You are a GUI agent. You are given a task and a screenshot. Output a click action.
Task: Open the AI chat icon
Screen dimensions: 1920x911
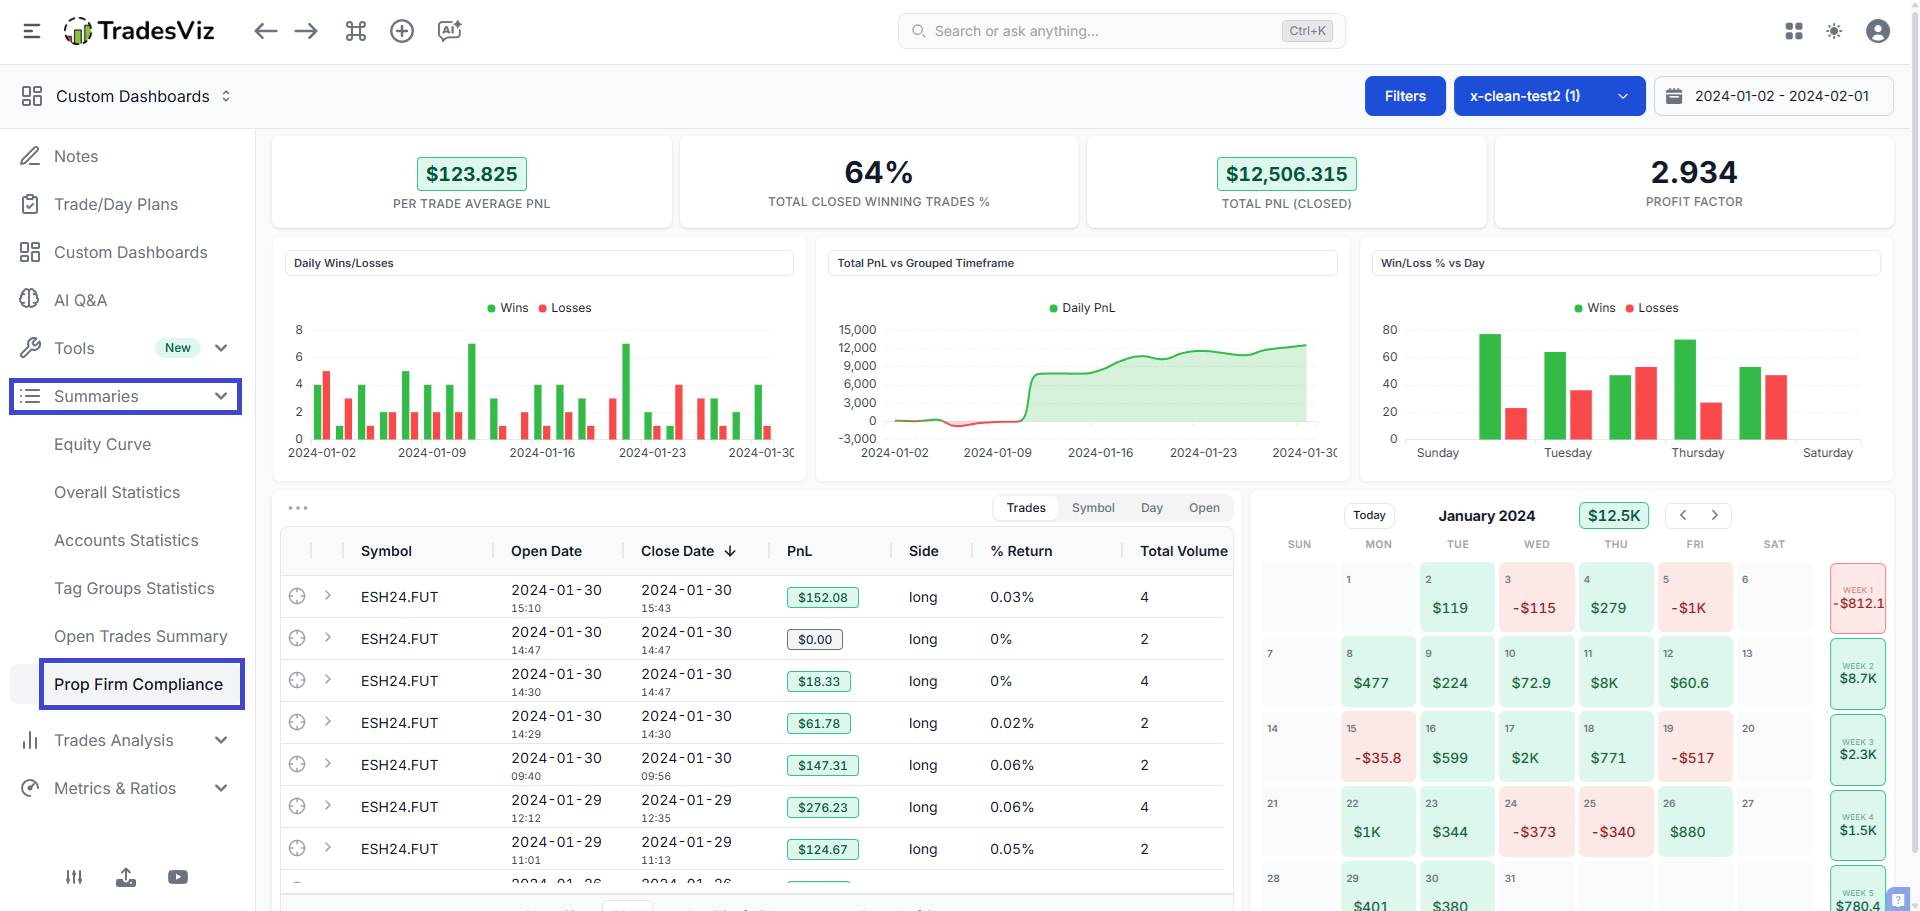(x=449, y=31)
